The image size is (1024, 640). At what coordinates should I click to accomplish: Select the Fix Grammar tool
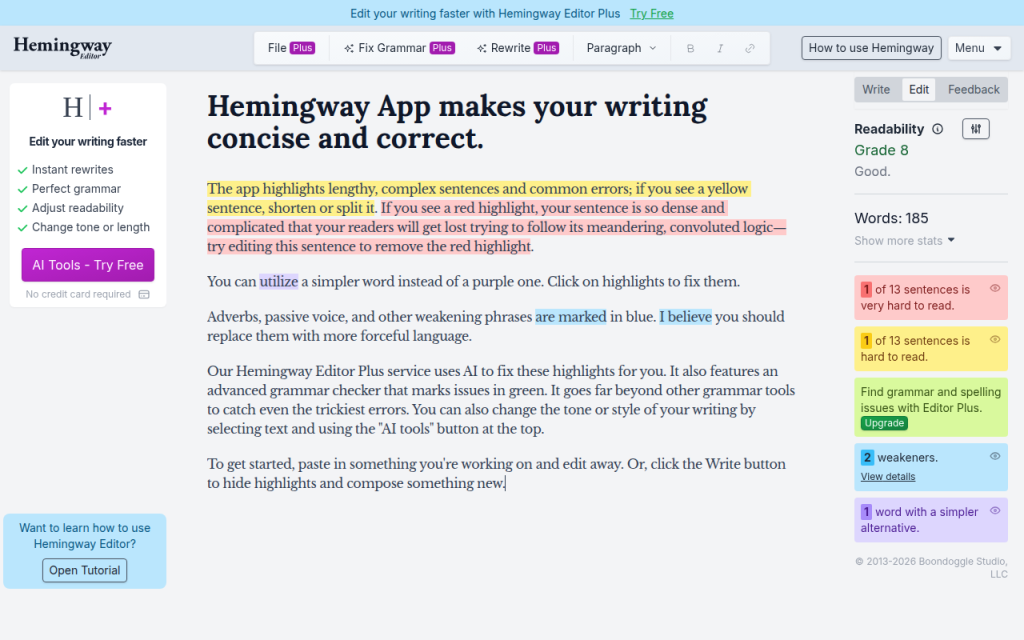[x=398, y=47]
